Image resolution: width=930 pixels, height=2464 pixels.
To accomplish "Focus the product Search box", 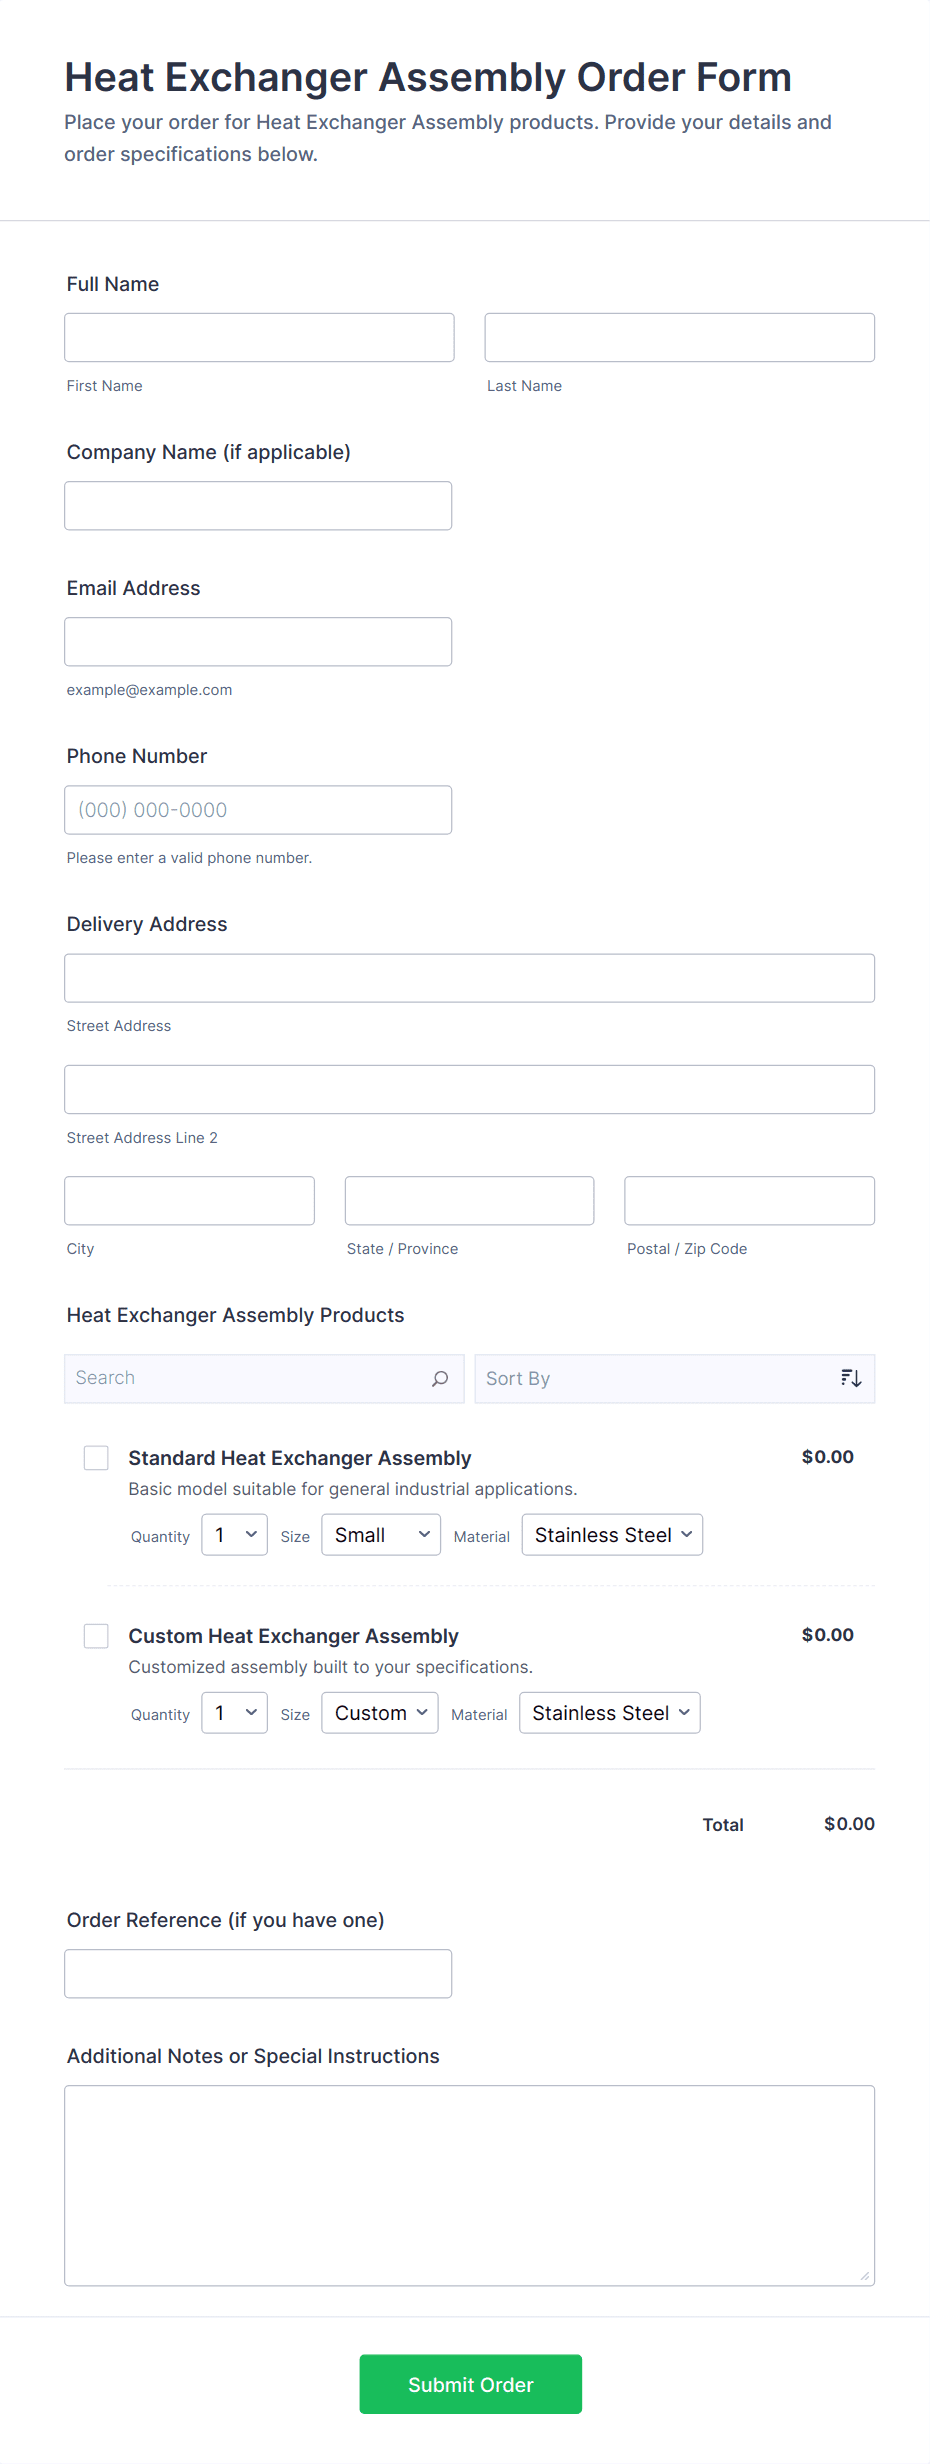I will click(x=250, y=1379).
